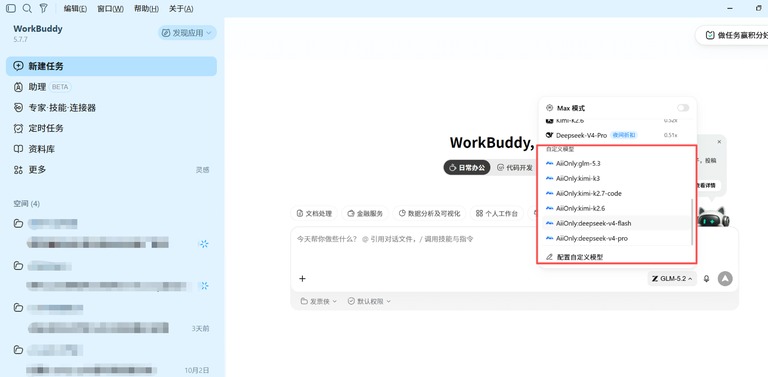Start a new task via 新建任务
Viewport: 768px width, 377px height.
pyautogui.click(x=111, y=66)
